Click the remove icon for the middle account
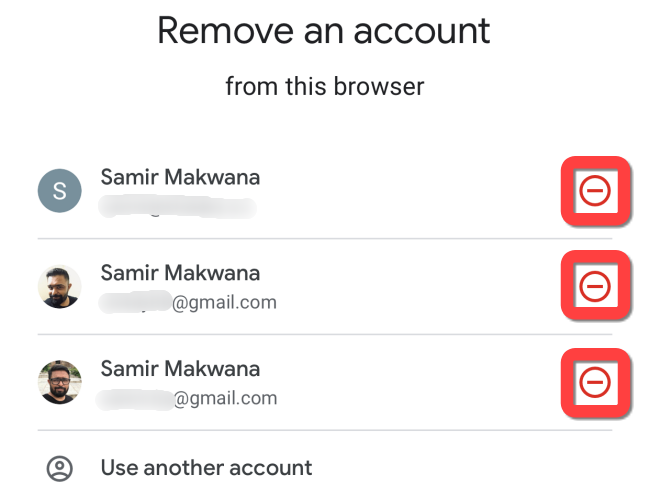650x500 pixels. click(595, 287)
